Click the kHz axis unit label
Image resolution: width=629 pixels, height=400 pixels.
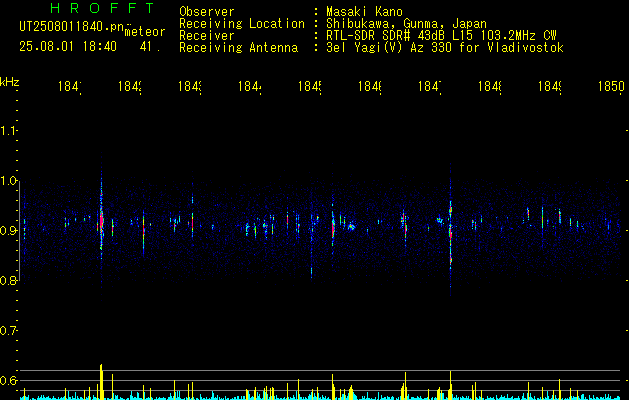pos(9,83)
